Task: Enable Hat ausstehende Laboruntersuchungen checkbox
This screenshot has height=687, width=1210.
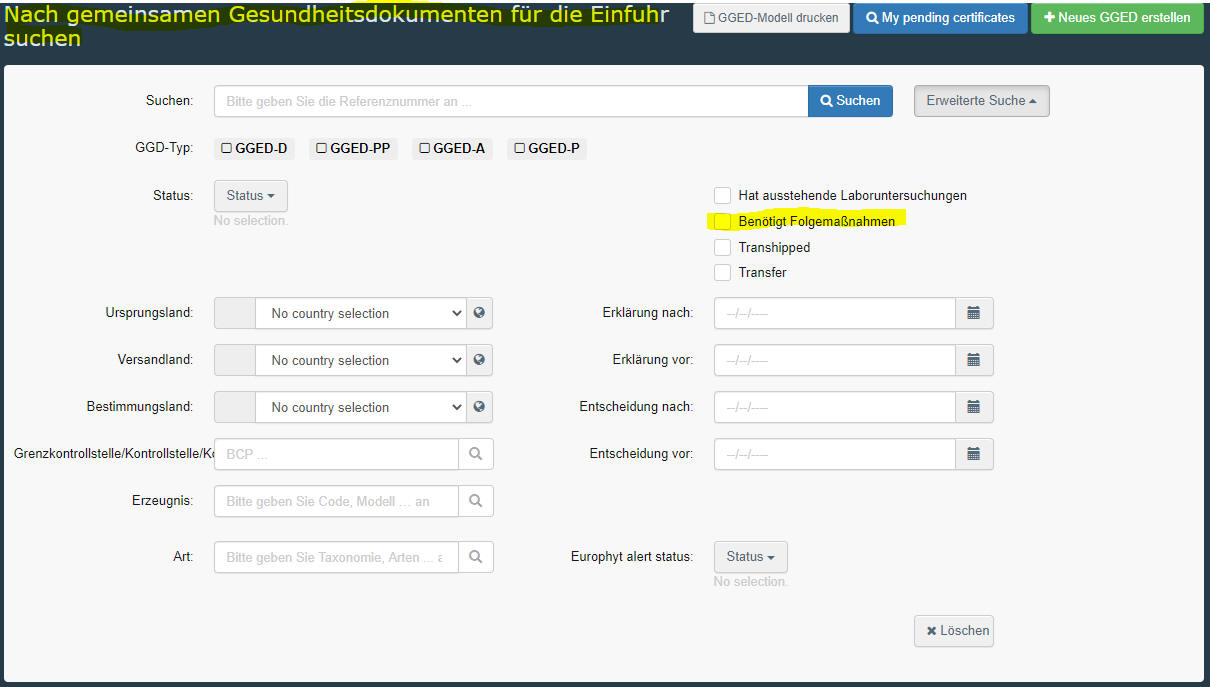Action: 722,195
